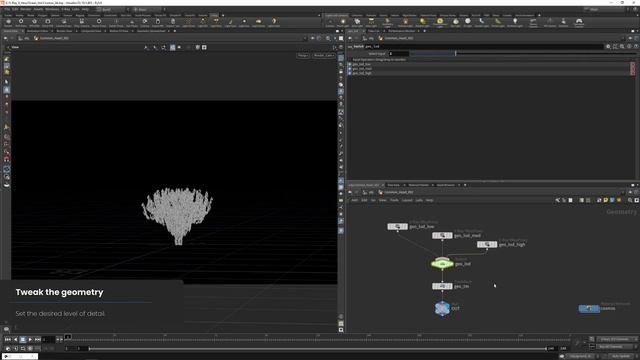
Task: Select the geo_lod switch node
Action: coord(442,264)
